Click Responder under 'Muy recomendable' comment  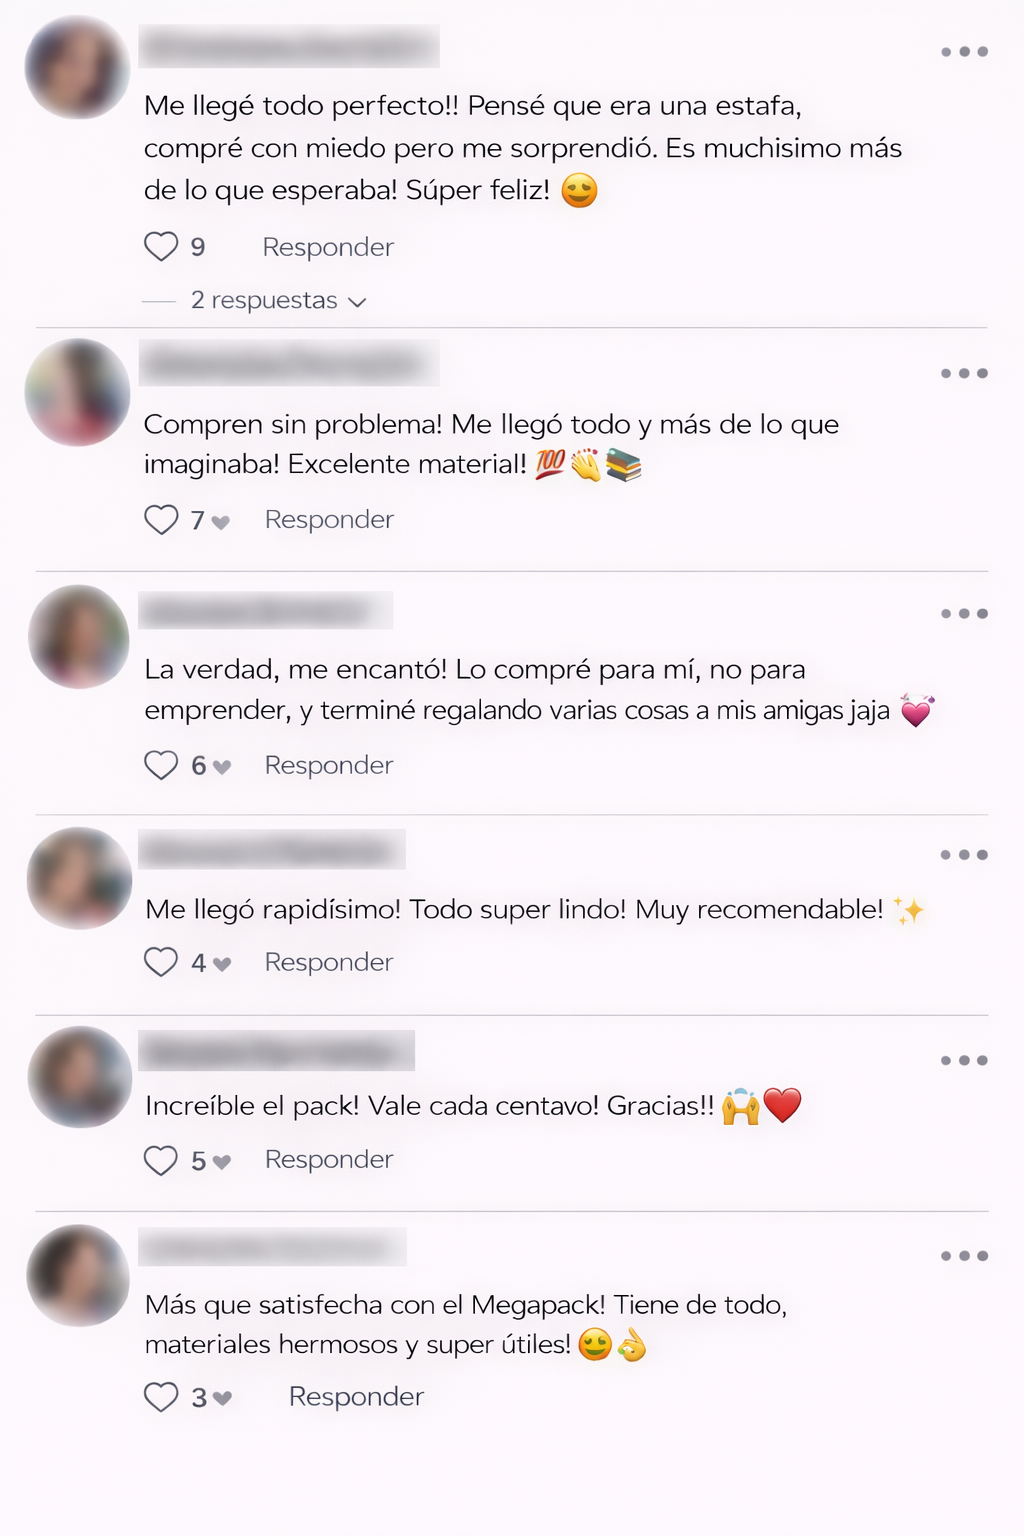pos(329,962)
